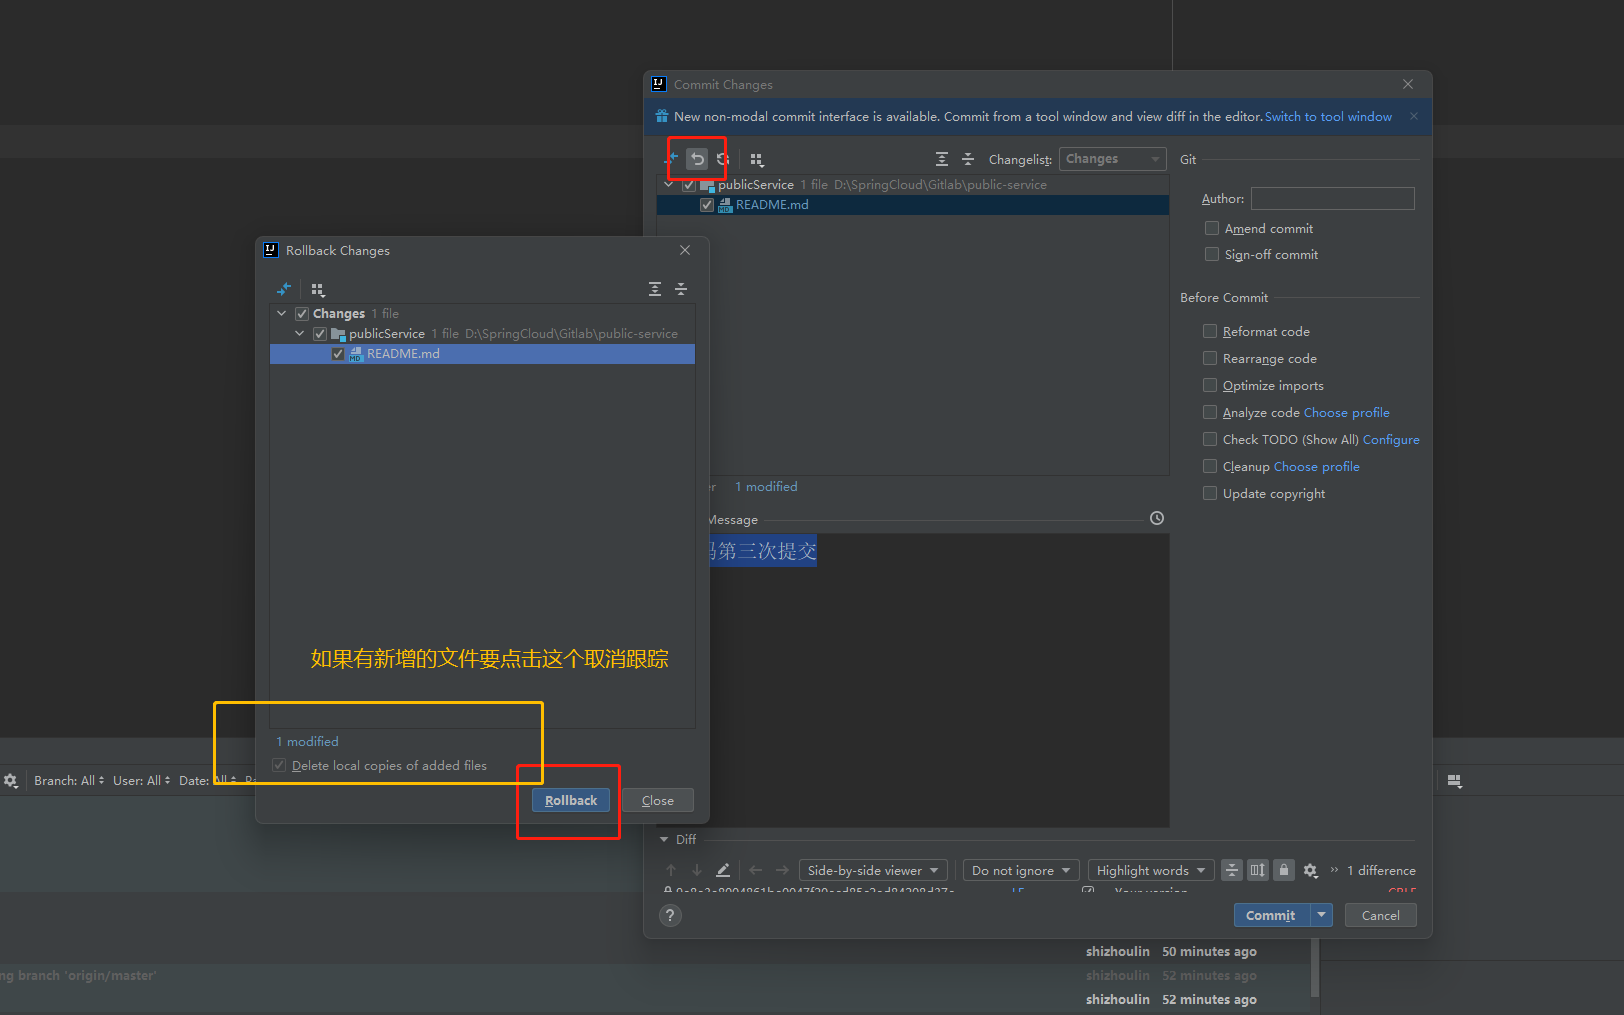The image size is (1624, 1015).
Task: Enable Update copyright checkbox
Action: [x=1210, y=493]
